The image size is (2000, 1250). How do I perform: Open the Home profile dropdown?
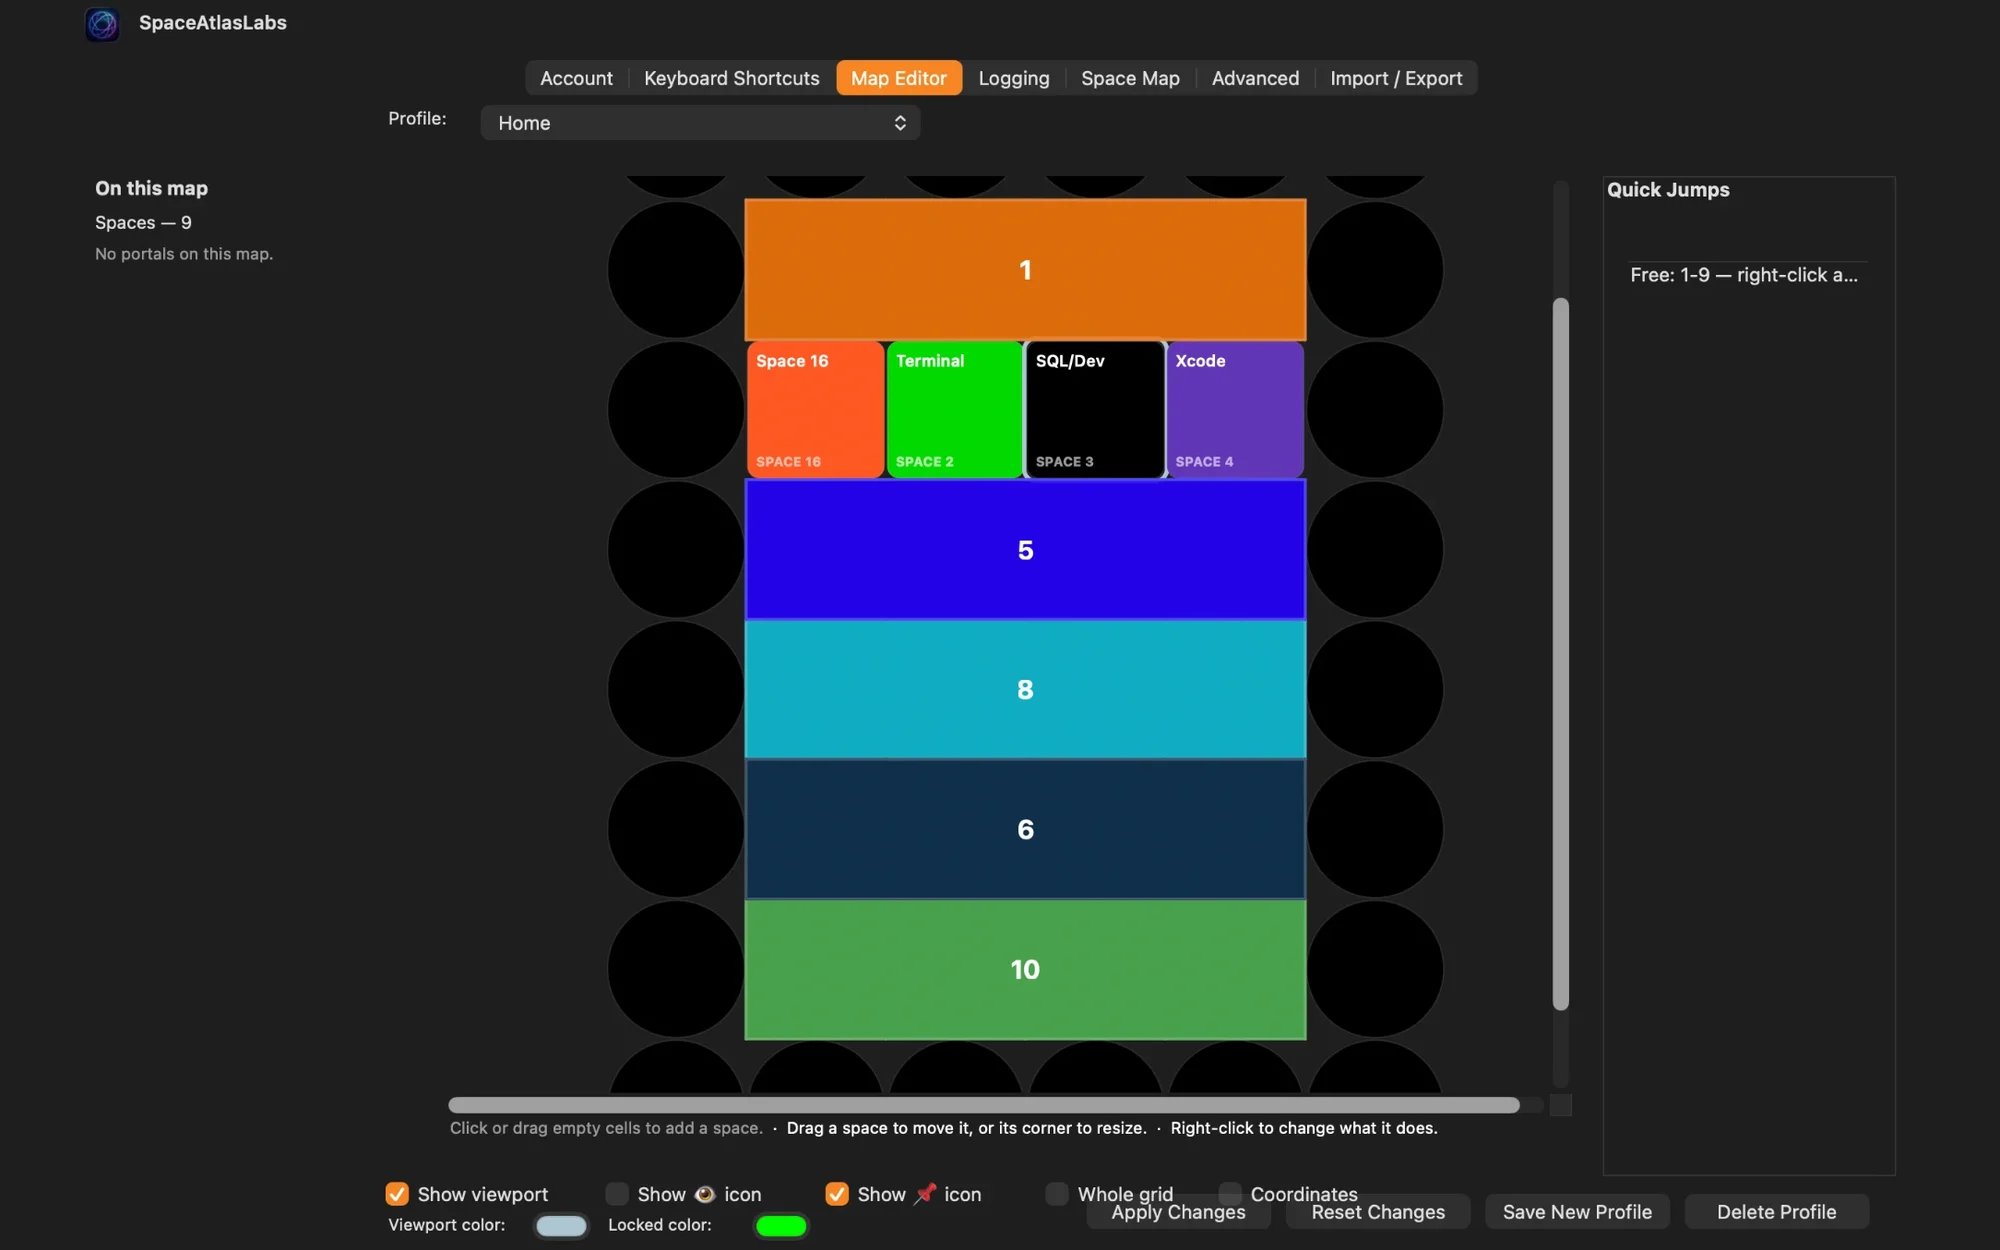700,123
